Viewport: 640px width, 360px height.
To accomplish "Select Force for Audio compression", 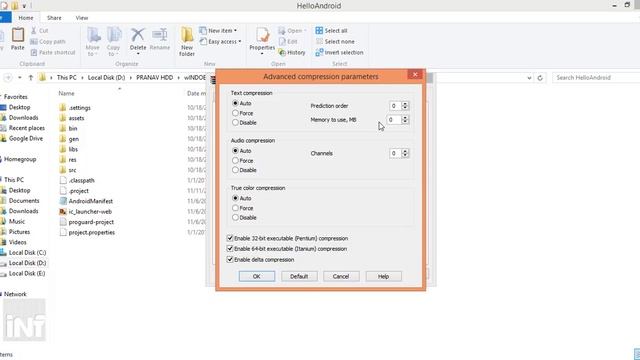I will [x=236, y=160].
